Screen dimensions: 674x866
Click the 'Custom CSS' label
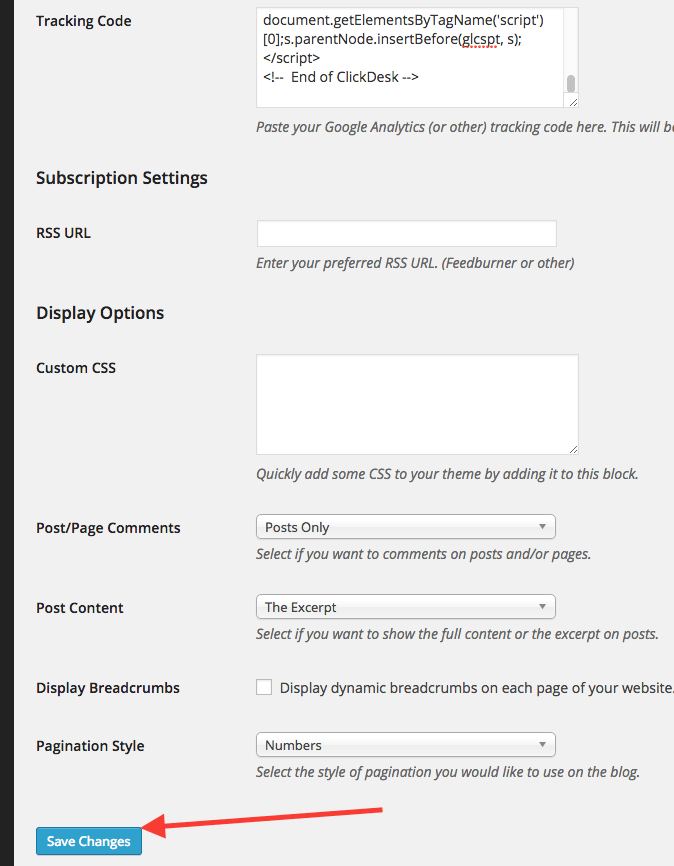[76, 368]
